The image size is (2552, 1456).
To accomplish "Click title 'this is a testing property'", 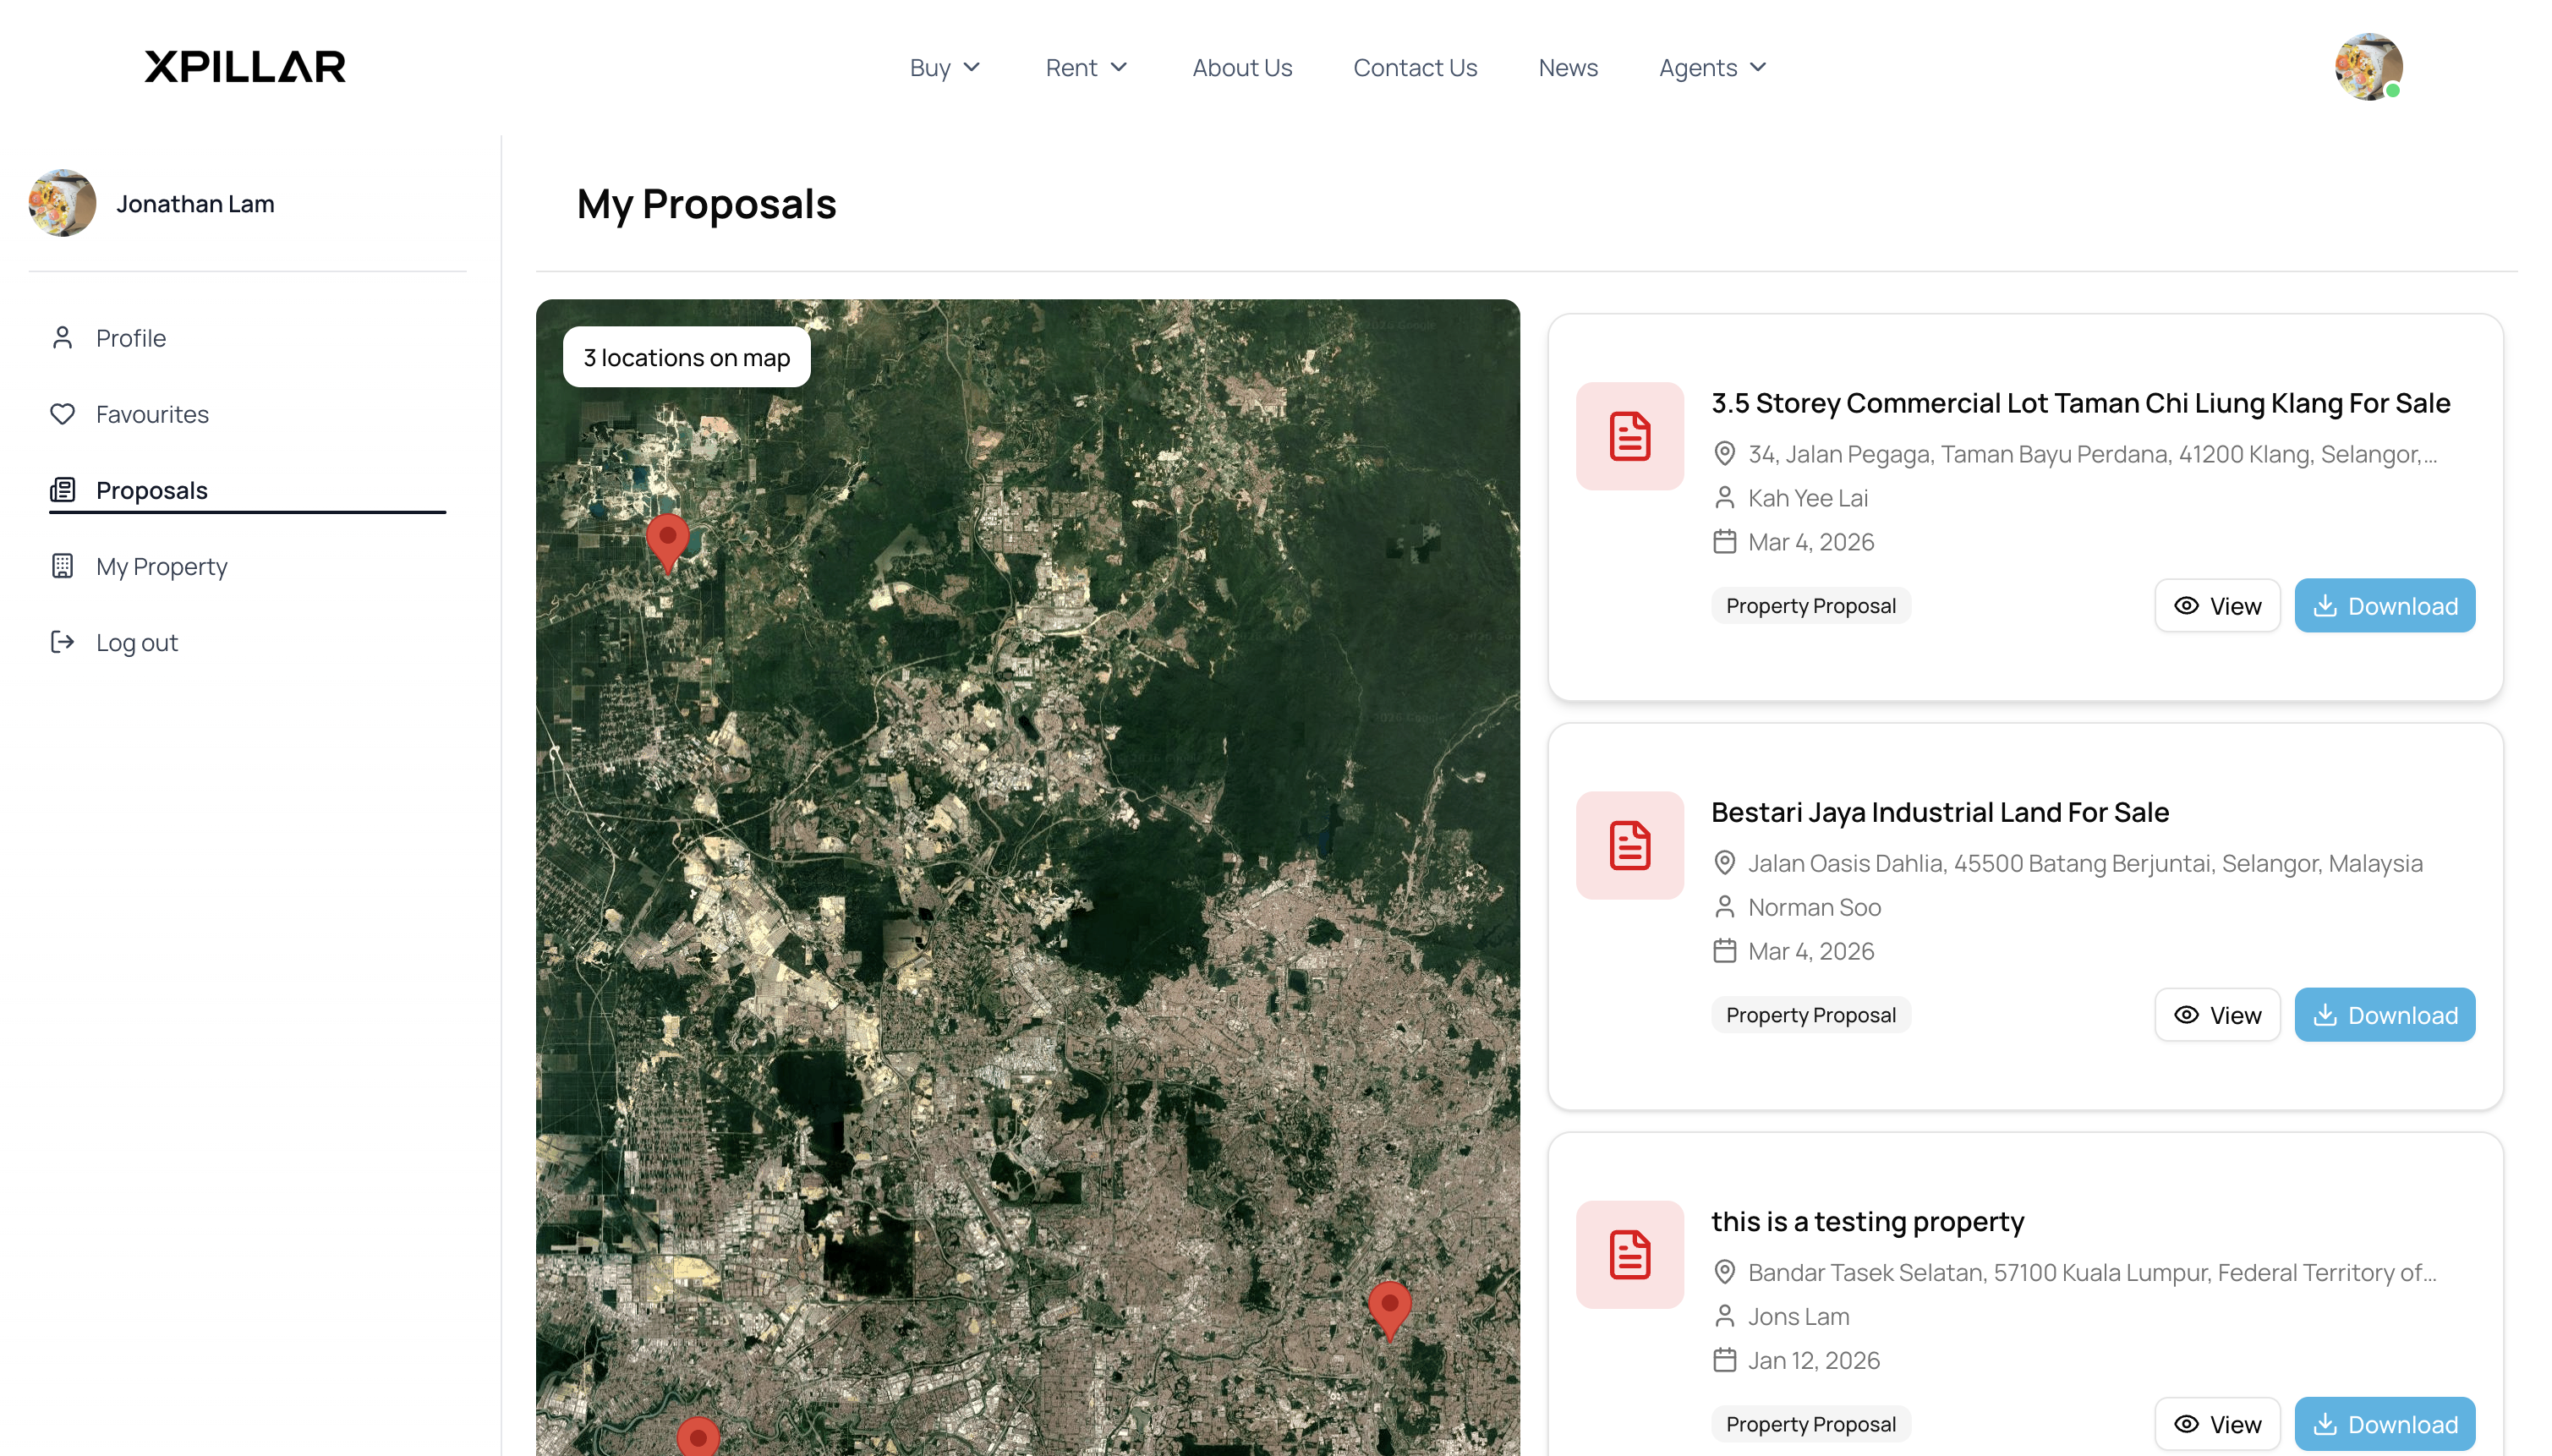I will 1867,1221.
